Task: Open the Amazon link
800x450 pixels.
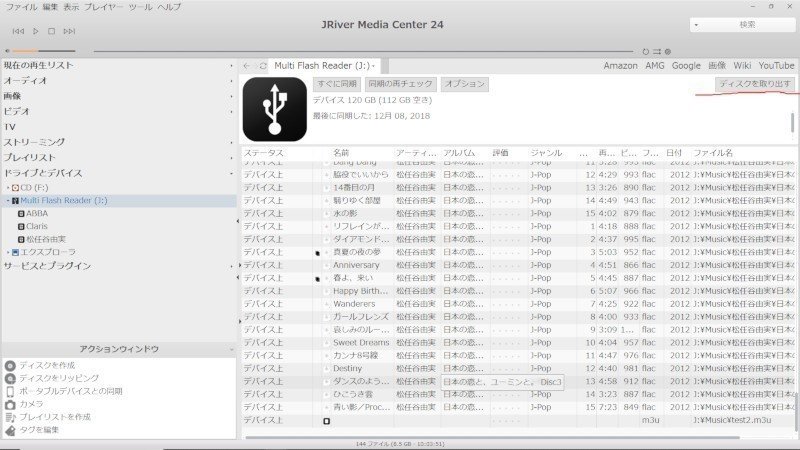Action: (x=620, y=66)
